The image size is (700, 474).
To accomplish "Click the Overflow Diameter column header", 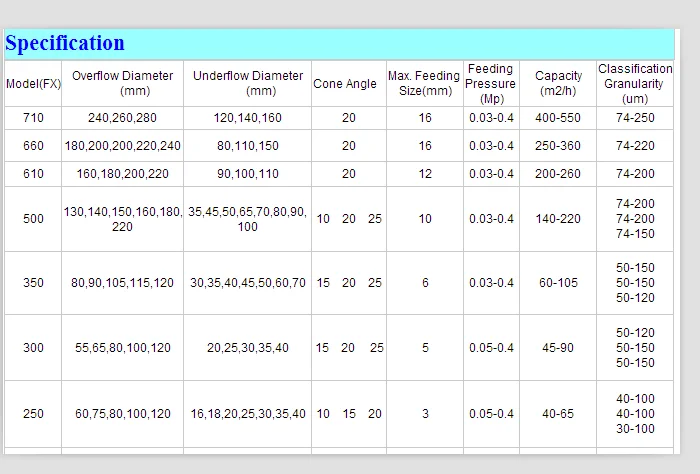I will click(122, 83).
